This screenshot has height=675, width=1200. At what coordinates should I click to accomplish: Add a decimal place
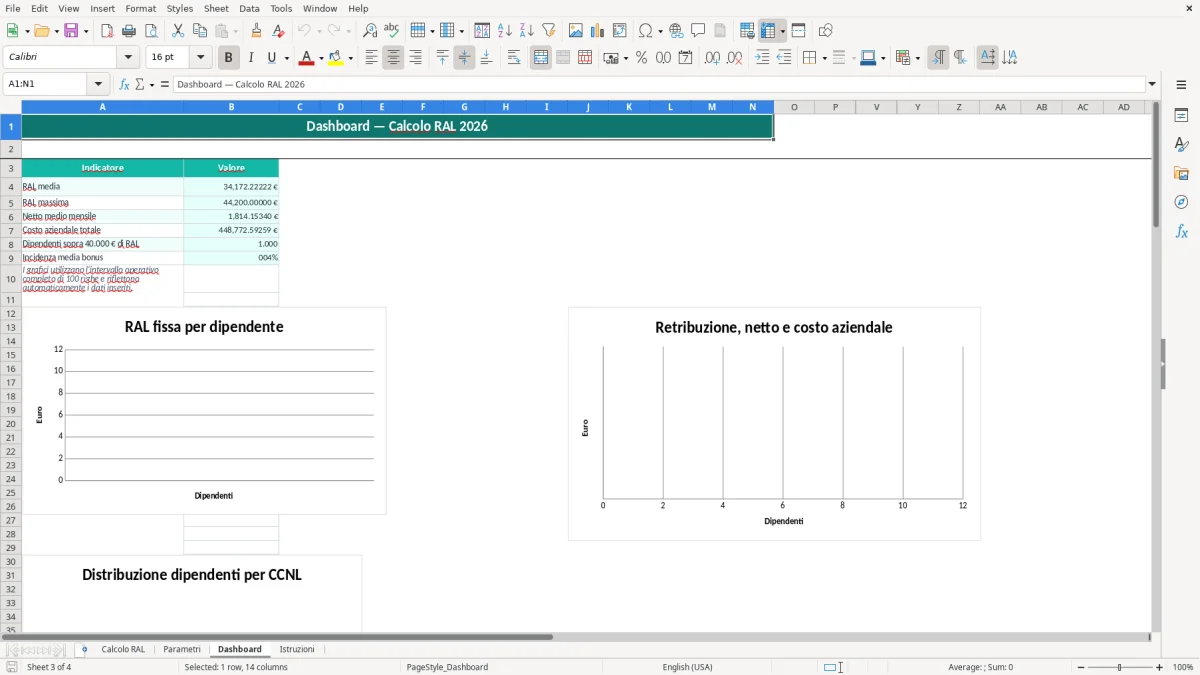(712, 58)
